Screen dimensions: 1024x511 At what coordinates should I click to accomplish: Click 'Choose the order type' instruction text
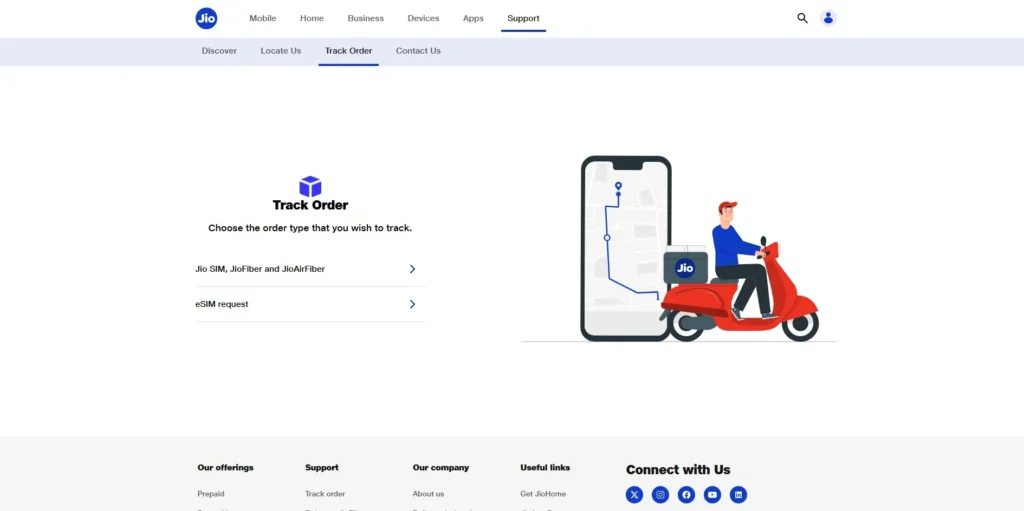[310, 229]
